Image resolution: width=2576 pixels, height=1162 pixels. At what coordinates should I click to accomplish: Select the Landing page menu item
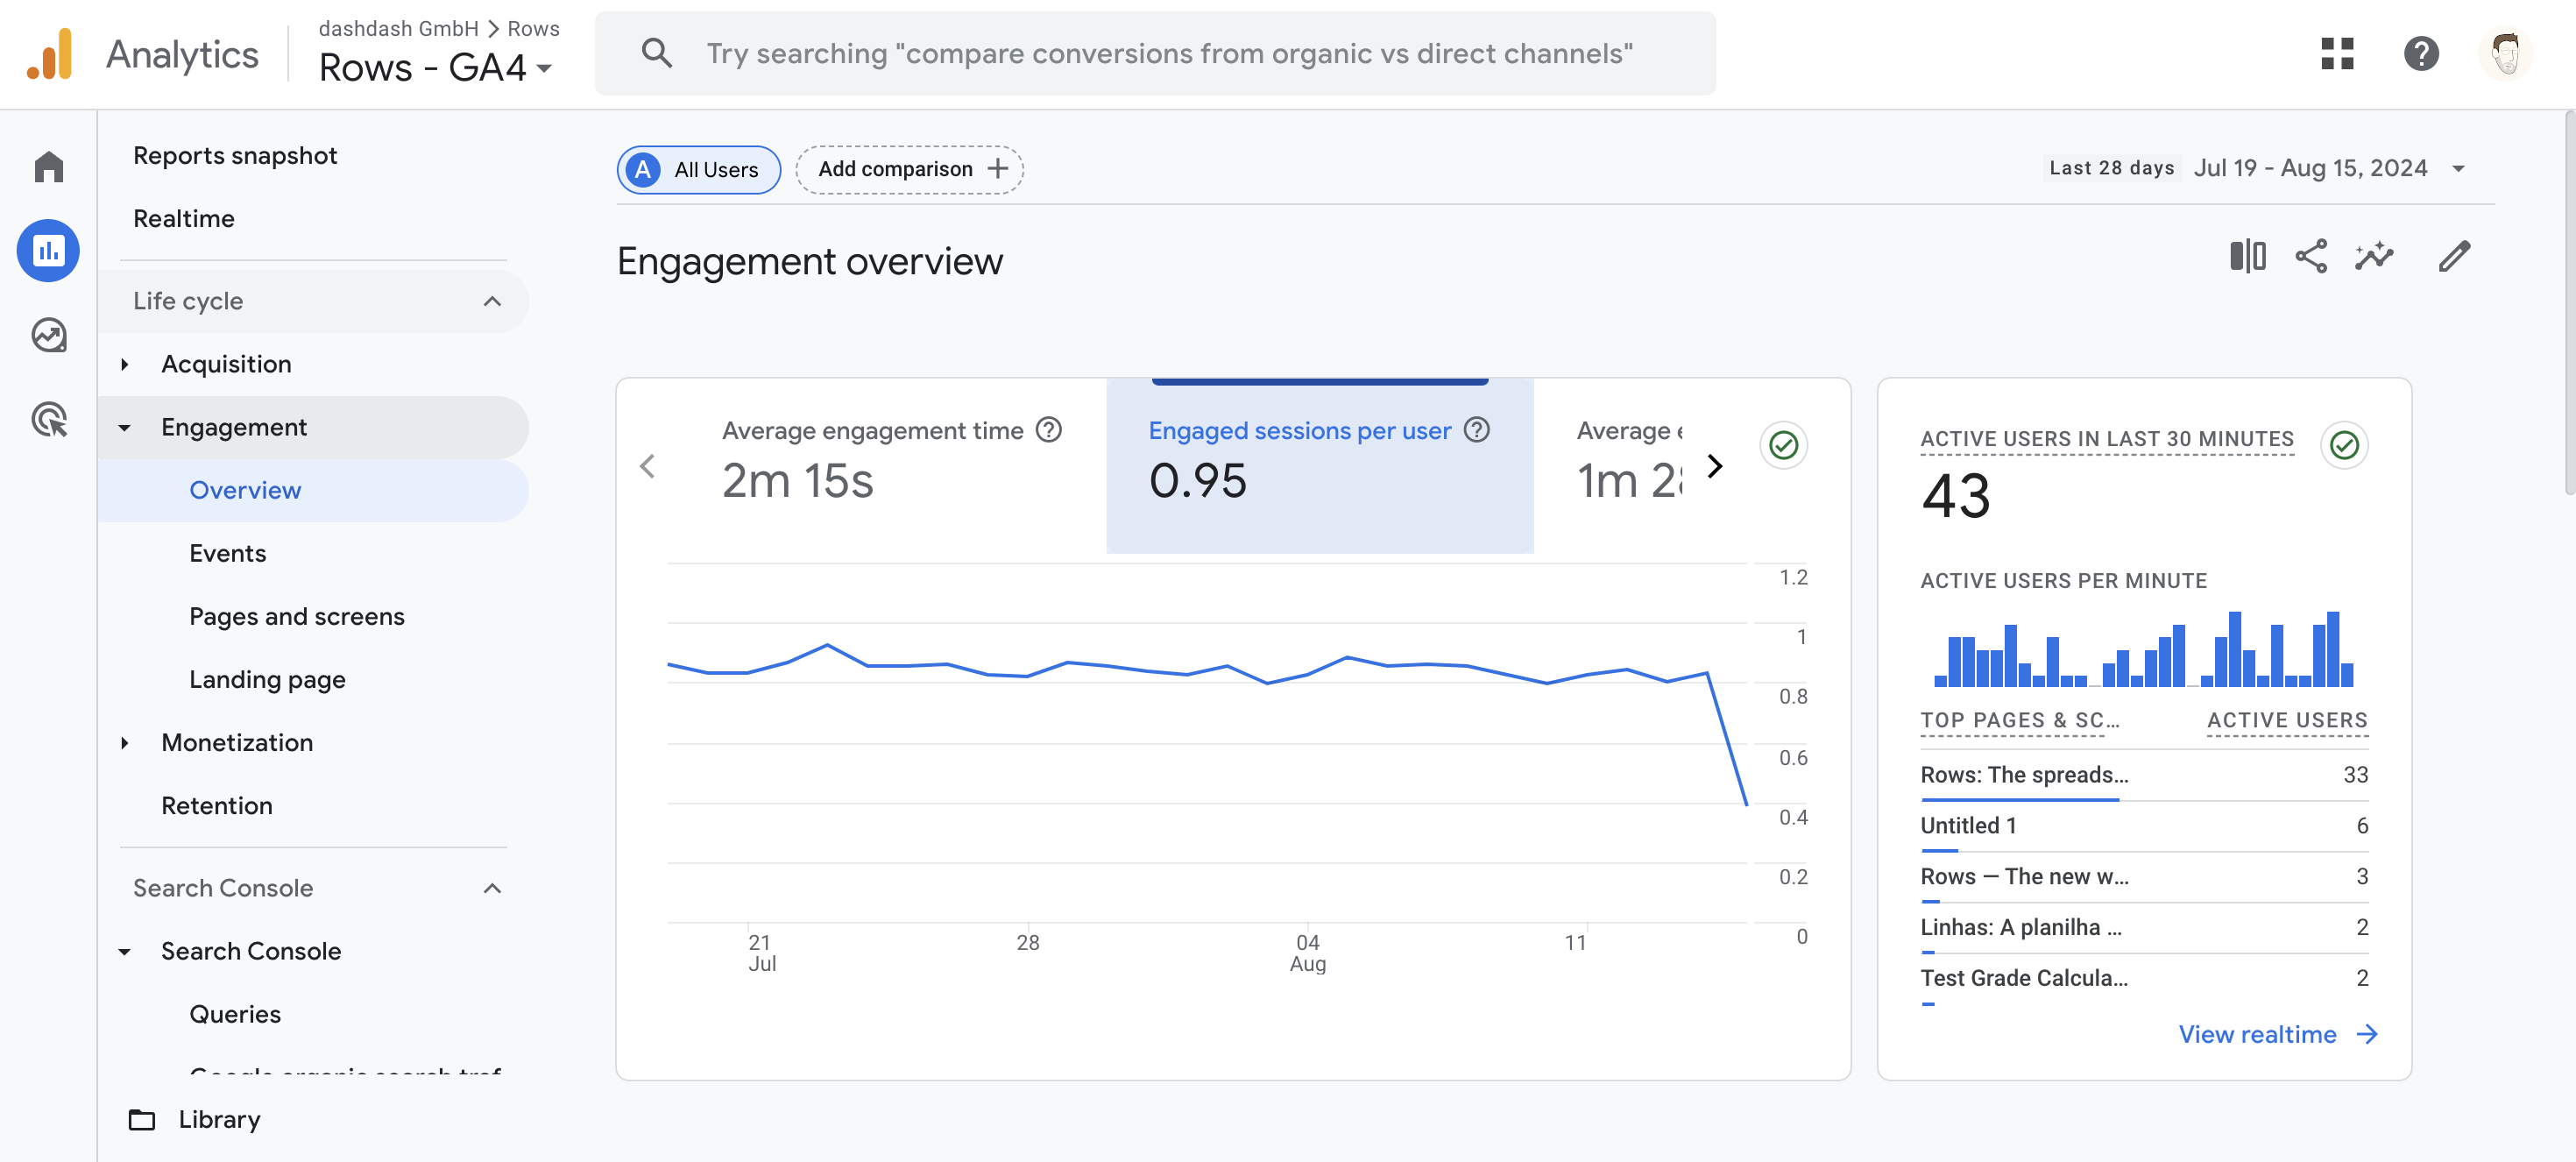[x=268, y=677]
